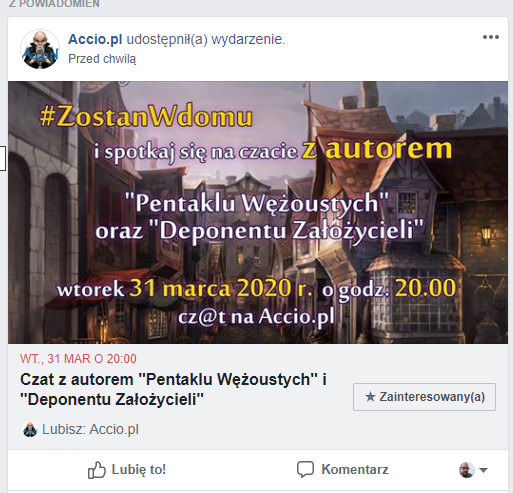Click the 'Lubisz: Accio.pl' text
Image resolution: width=513 pixels, height=493 pixels.
pyautogui.click(x=90, y=429)
